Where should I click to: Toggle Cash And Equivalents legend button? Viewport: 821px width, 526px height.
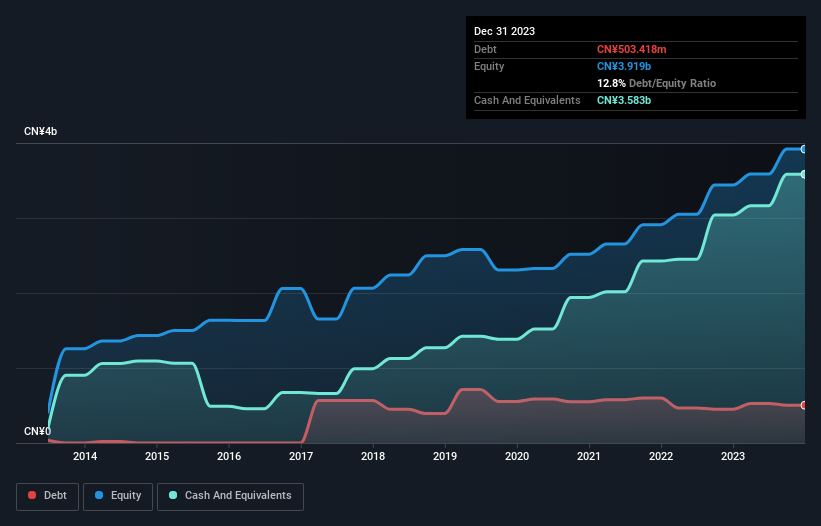(x=230, y=496)
